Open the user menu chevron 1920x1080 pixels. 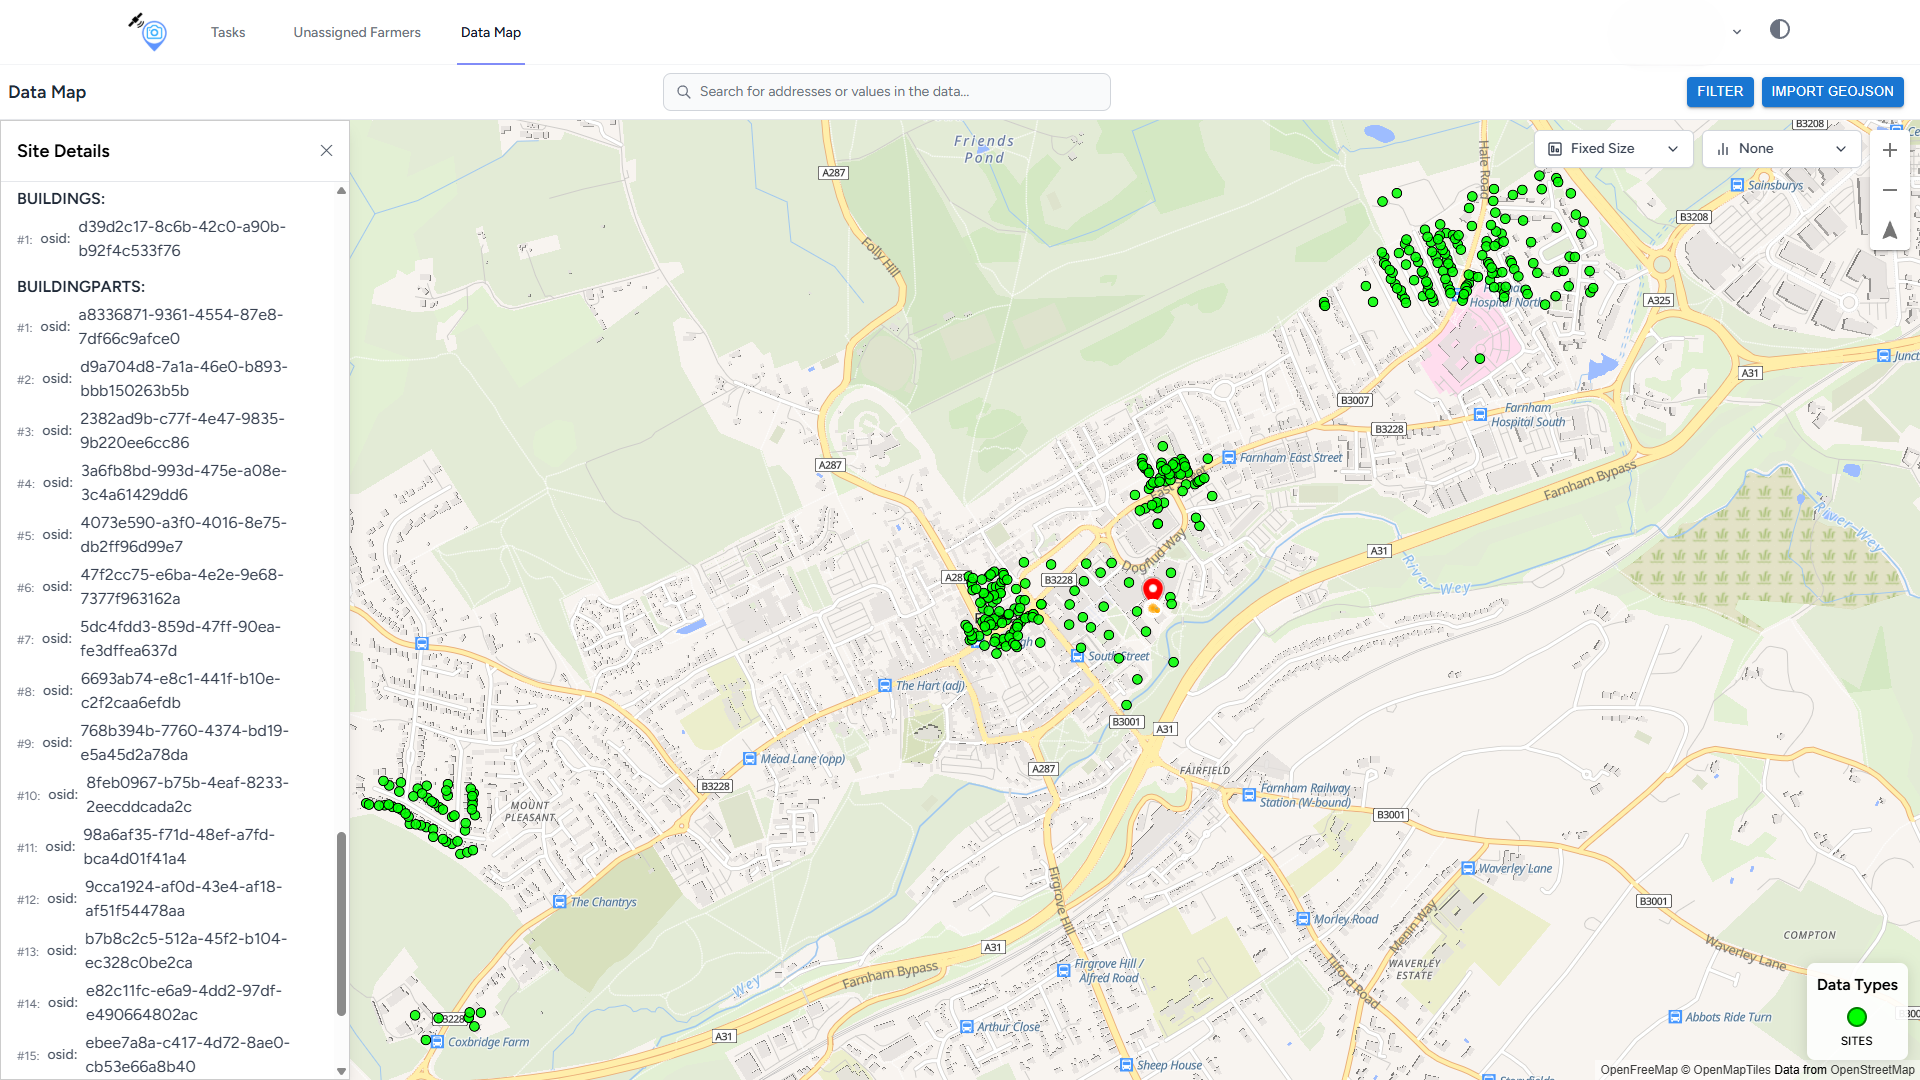[x=1737, y=32]
